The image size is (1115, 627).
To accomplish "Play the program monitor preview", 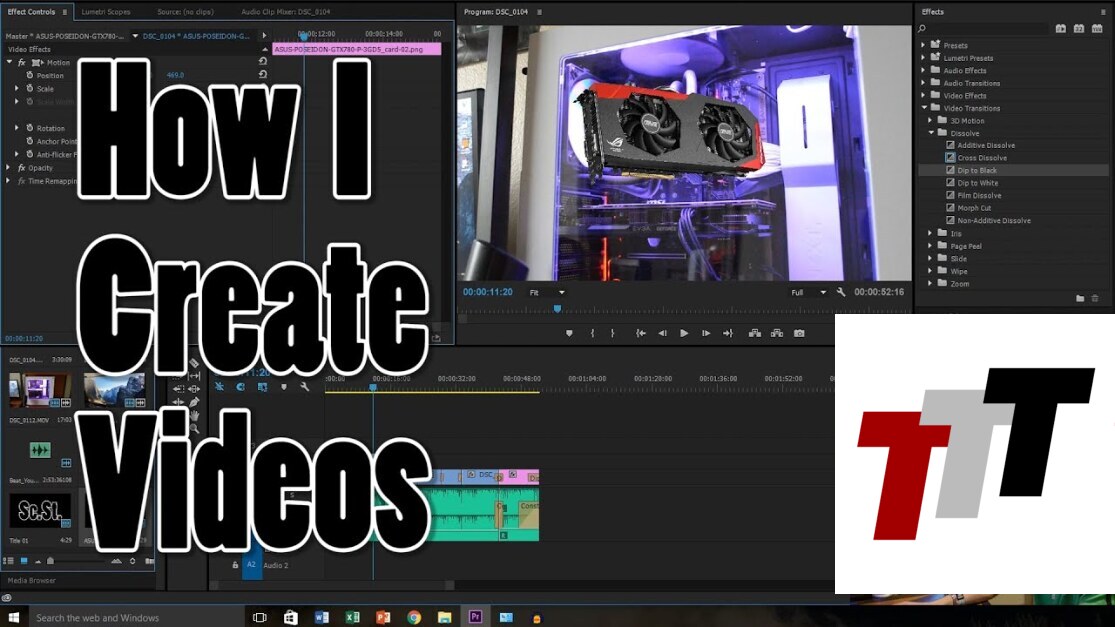I will point(684,333).
